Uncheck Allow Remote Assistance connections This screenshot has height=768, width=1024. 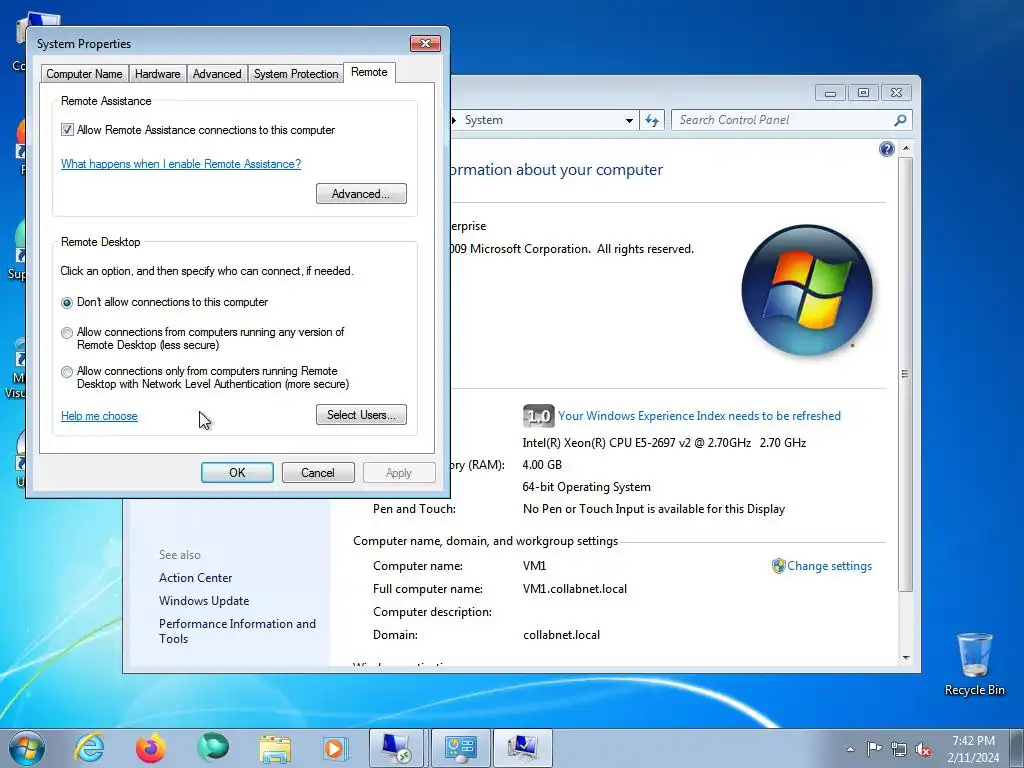pos(67,130)
